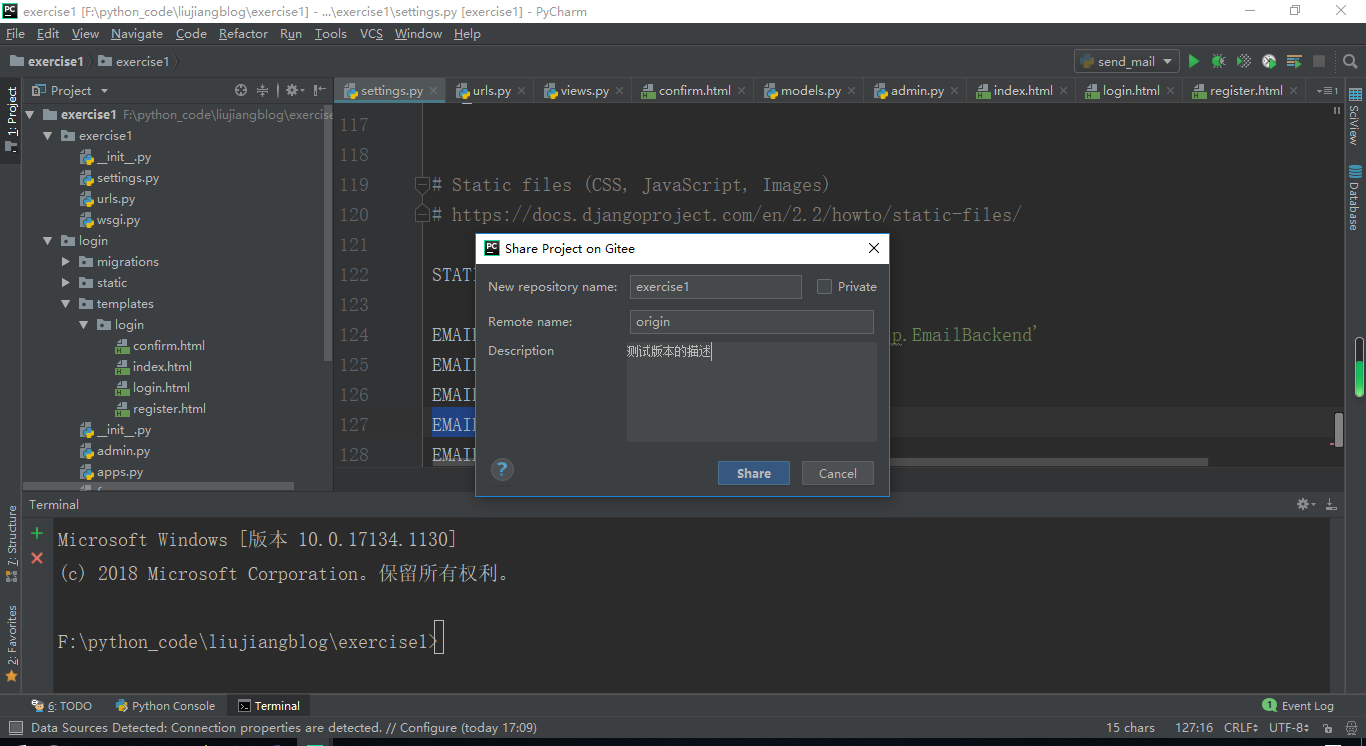Open the Database side panel

1355,198
